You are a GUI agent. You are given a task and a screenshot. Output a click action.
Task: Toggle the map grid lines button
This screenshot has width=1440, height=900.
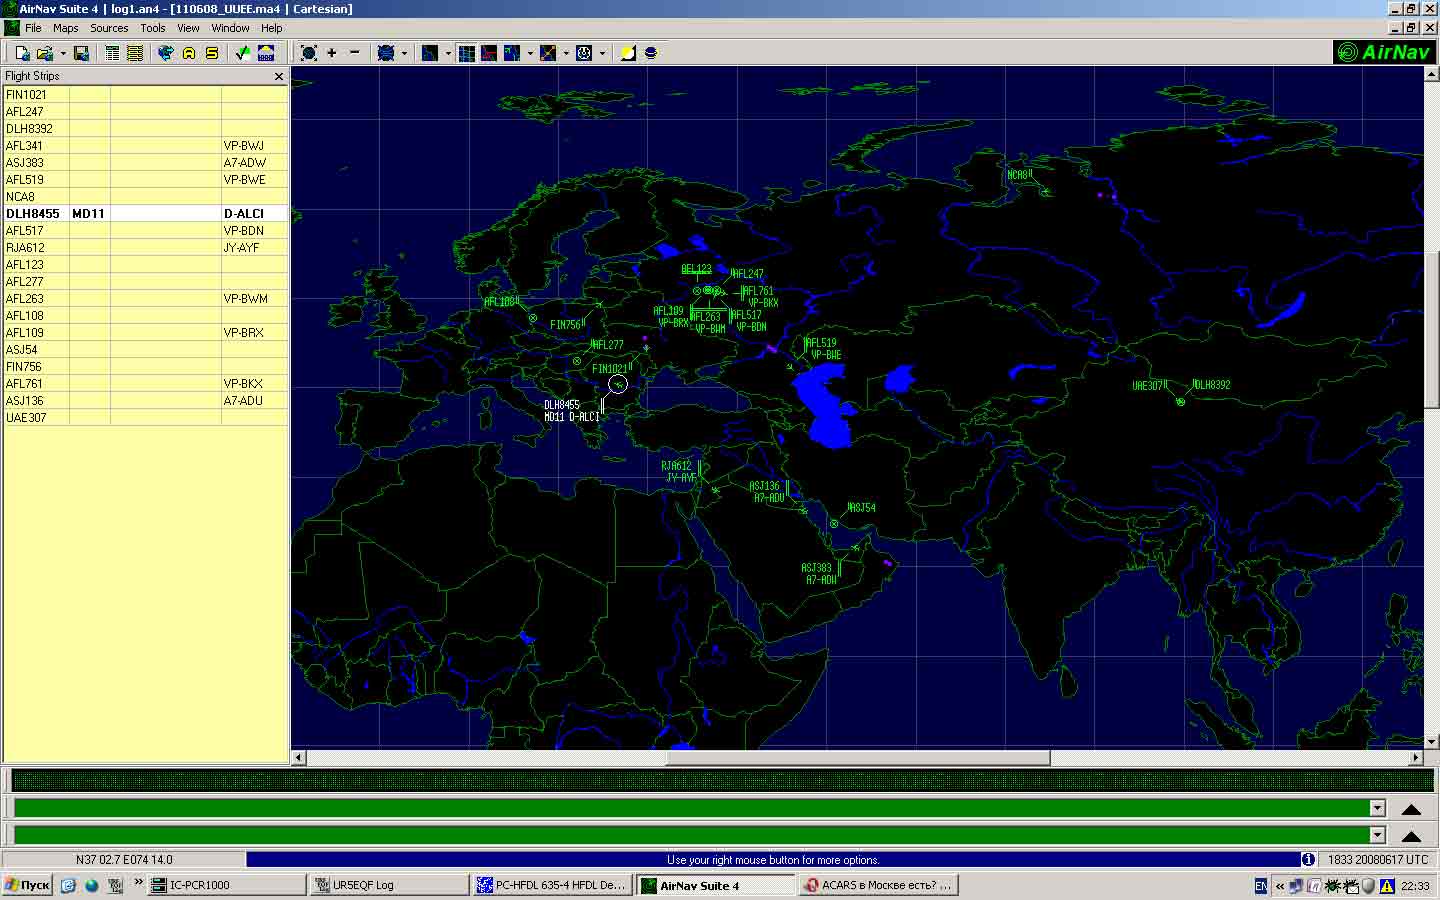[467, 53]
